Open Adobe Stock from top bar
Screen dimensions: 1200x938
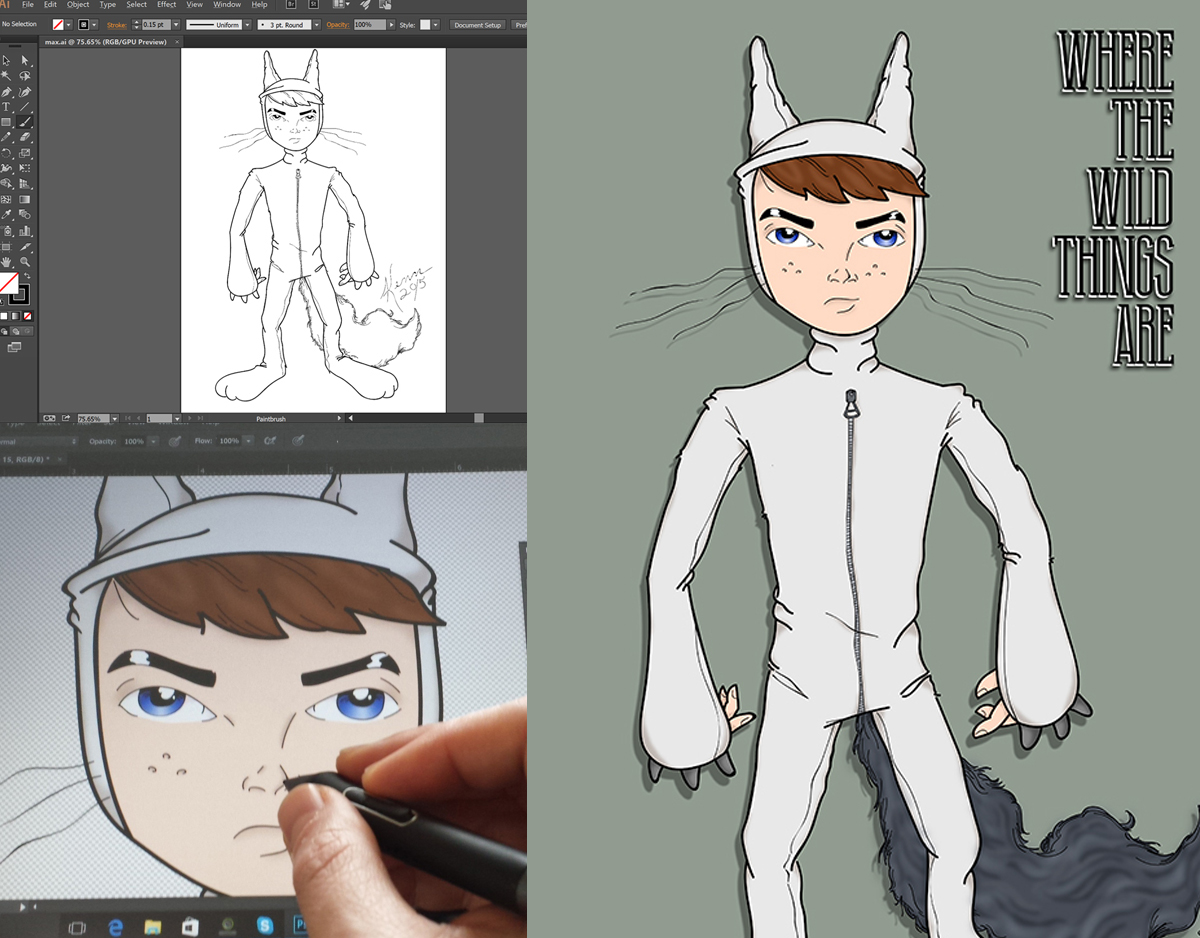312,4
